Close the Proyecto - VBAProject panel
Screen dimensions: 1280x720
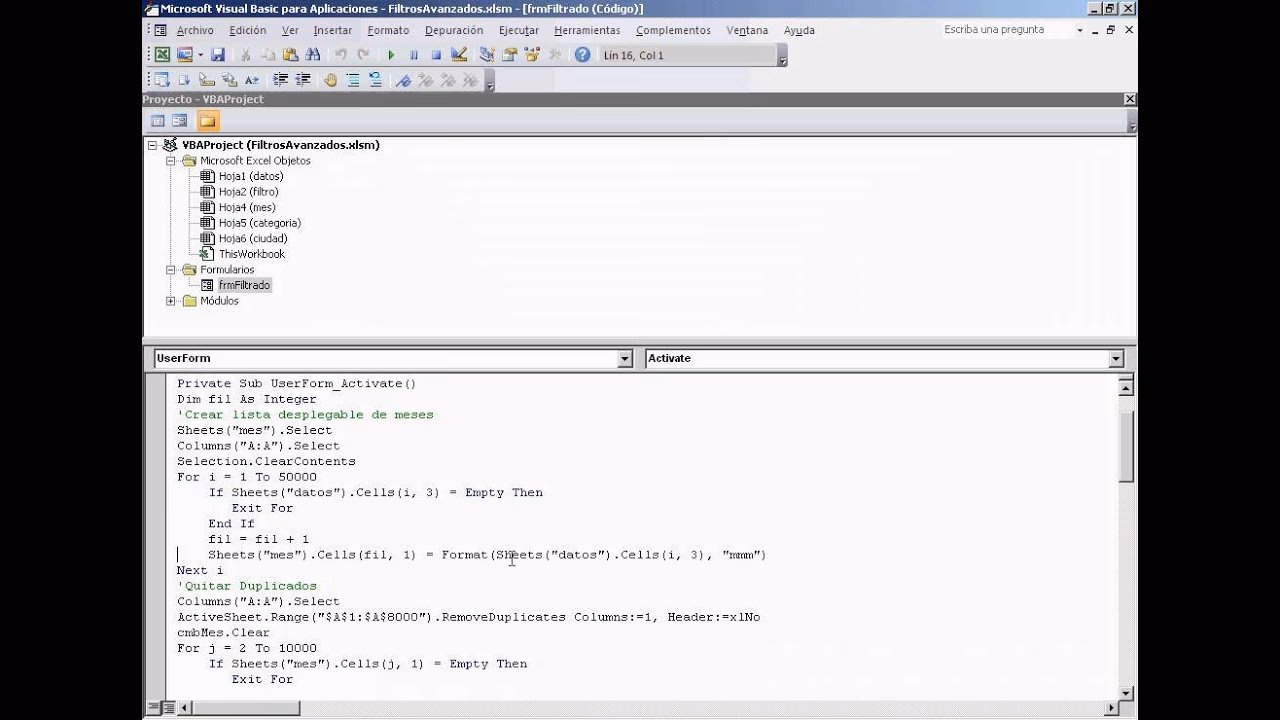[x=1130, y=99]
